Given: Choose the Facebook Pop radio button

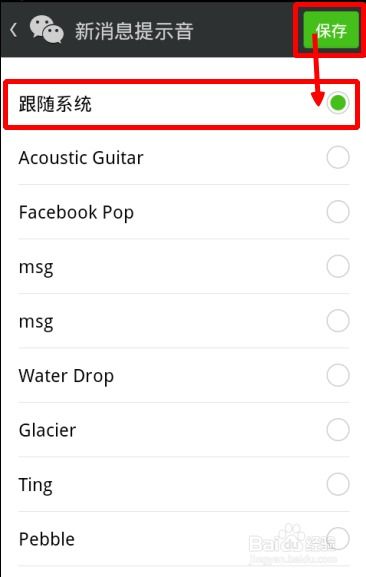Looking at the screenshot, I should (x=338, y=212).
